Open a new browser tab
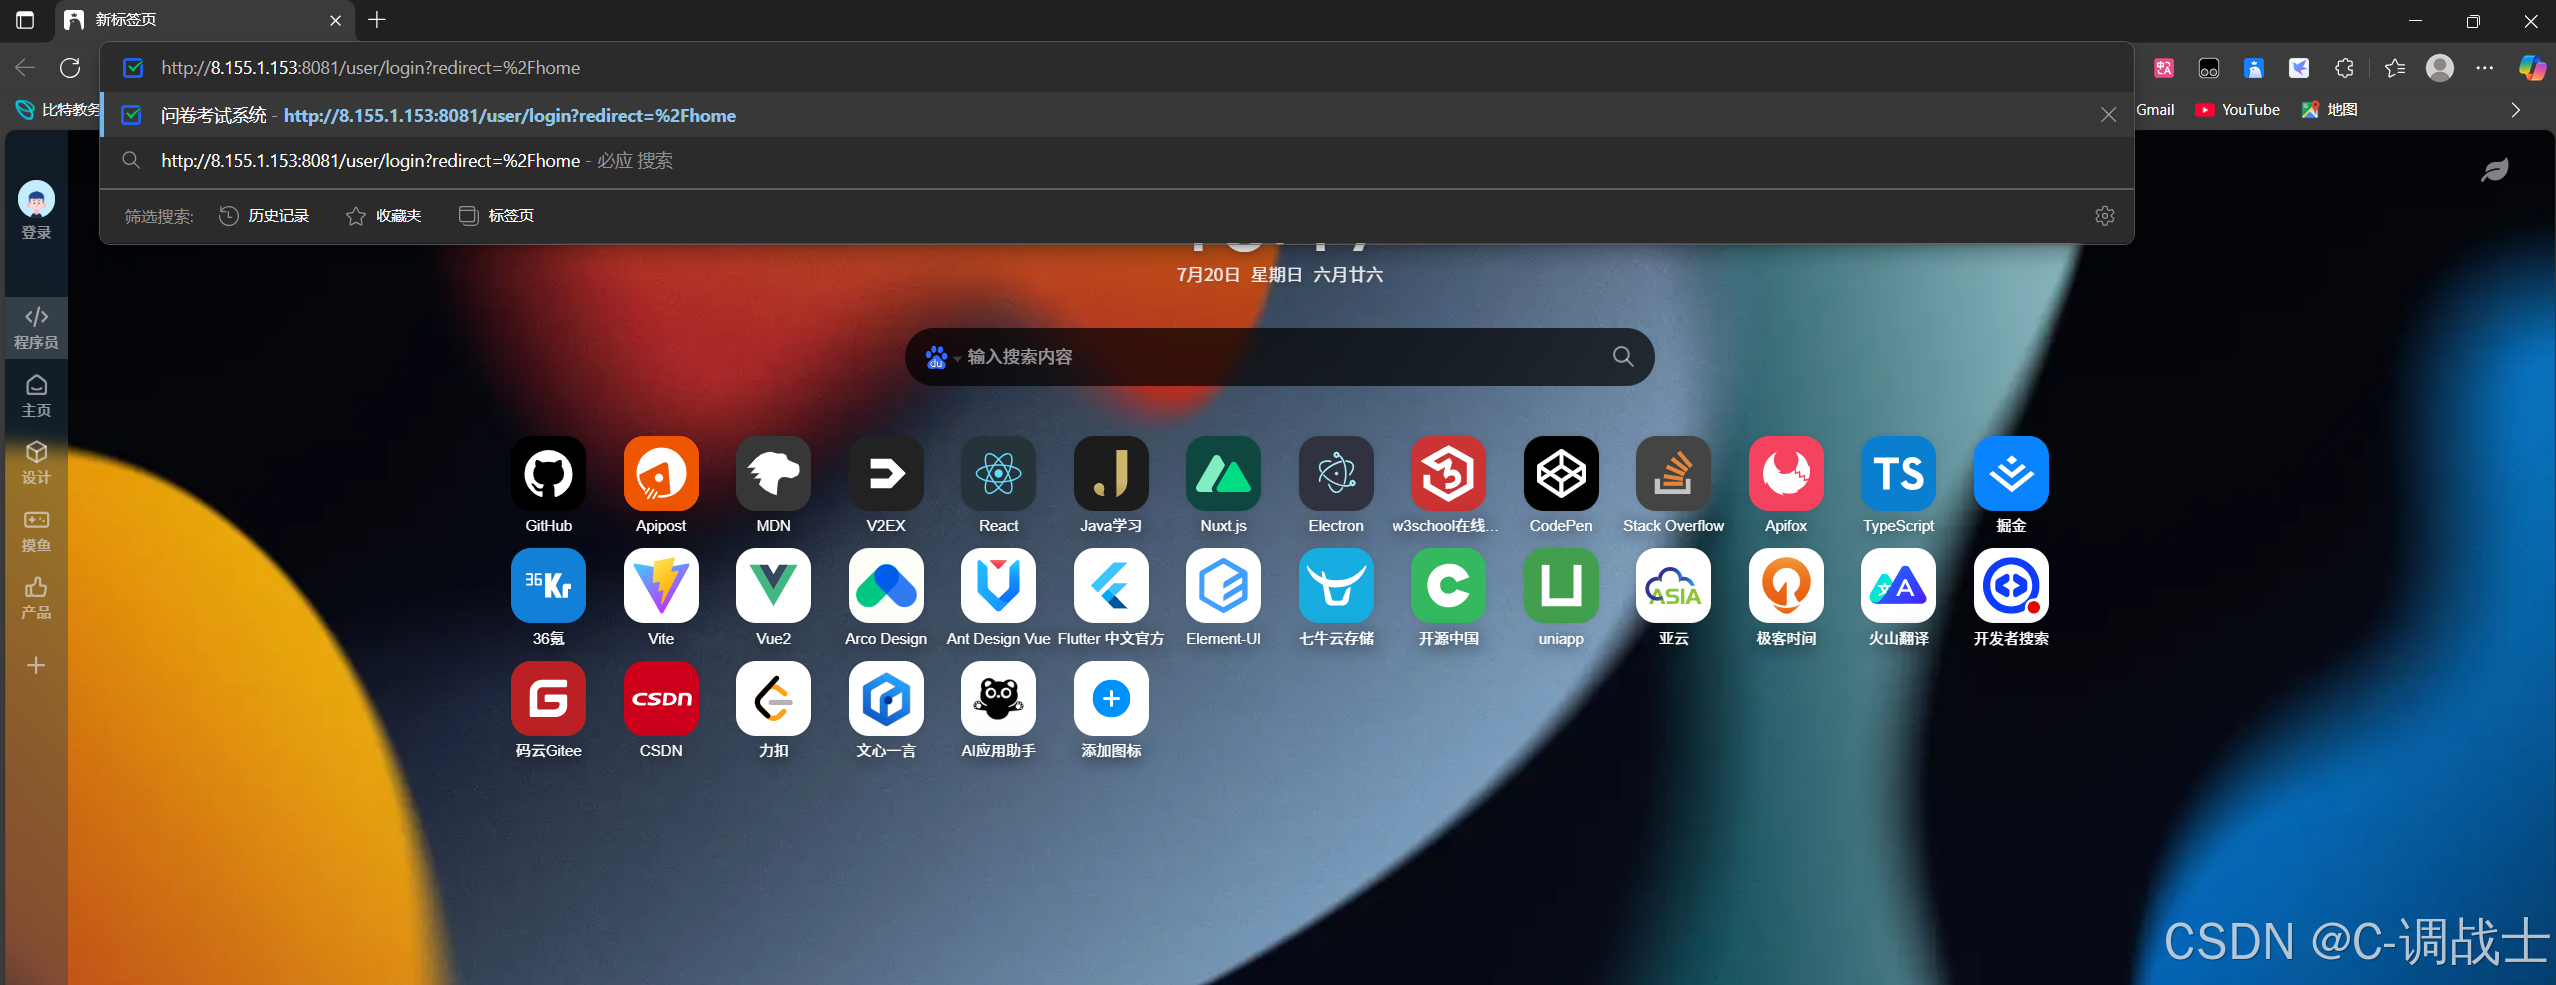This screenshot has width=2556, height=985. point(377,20)
